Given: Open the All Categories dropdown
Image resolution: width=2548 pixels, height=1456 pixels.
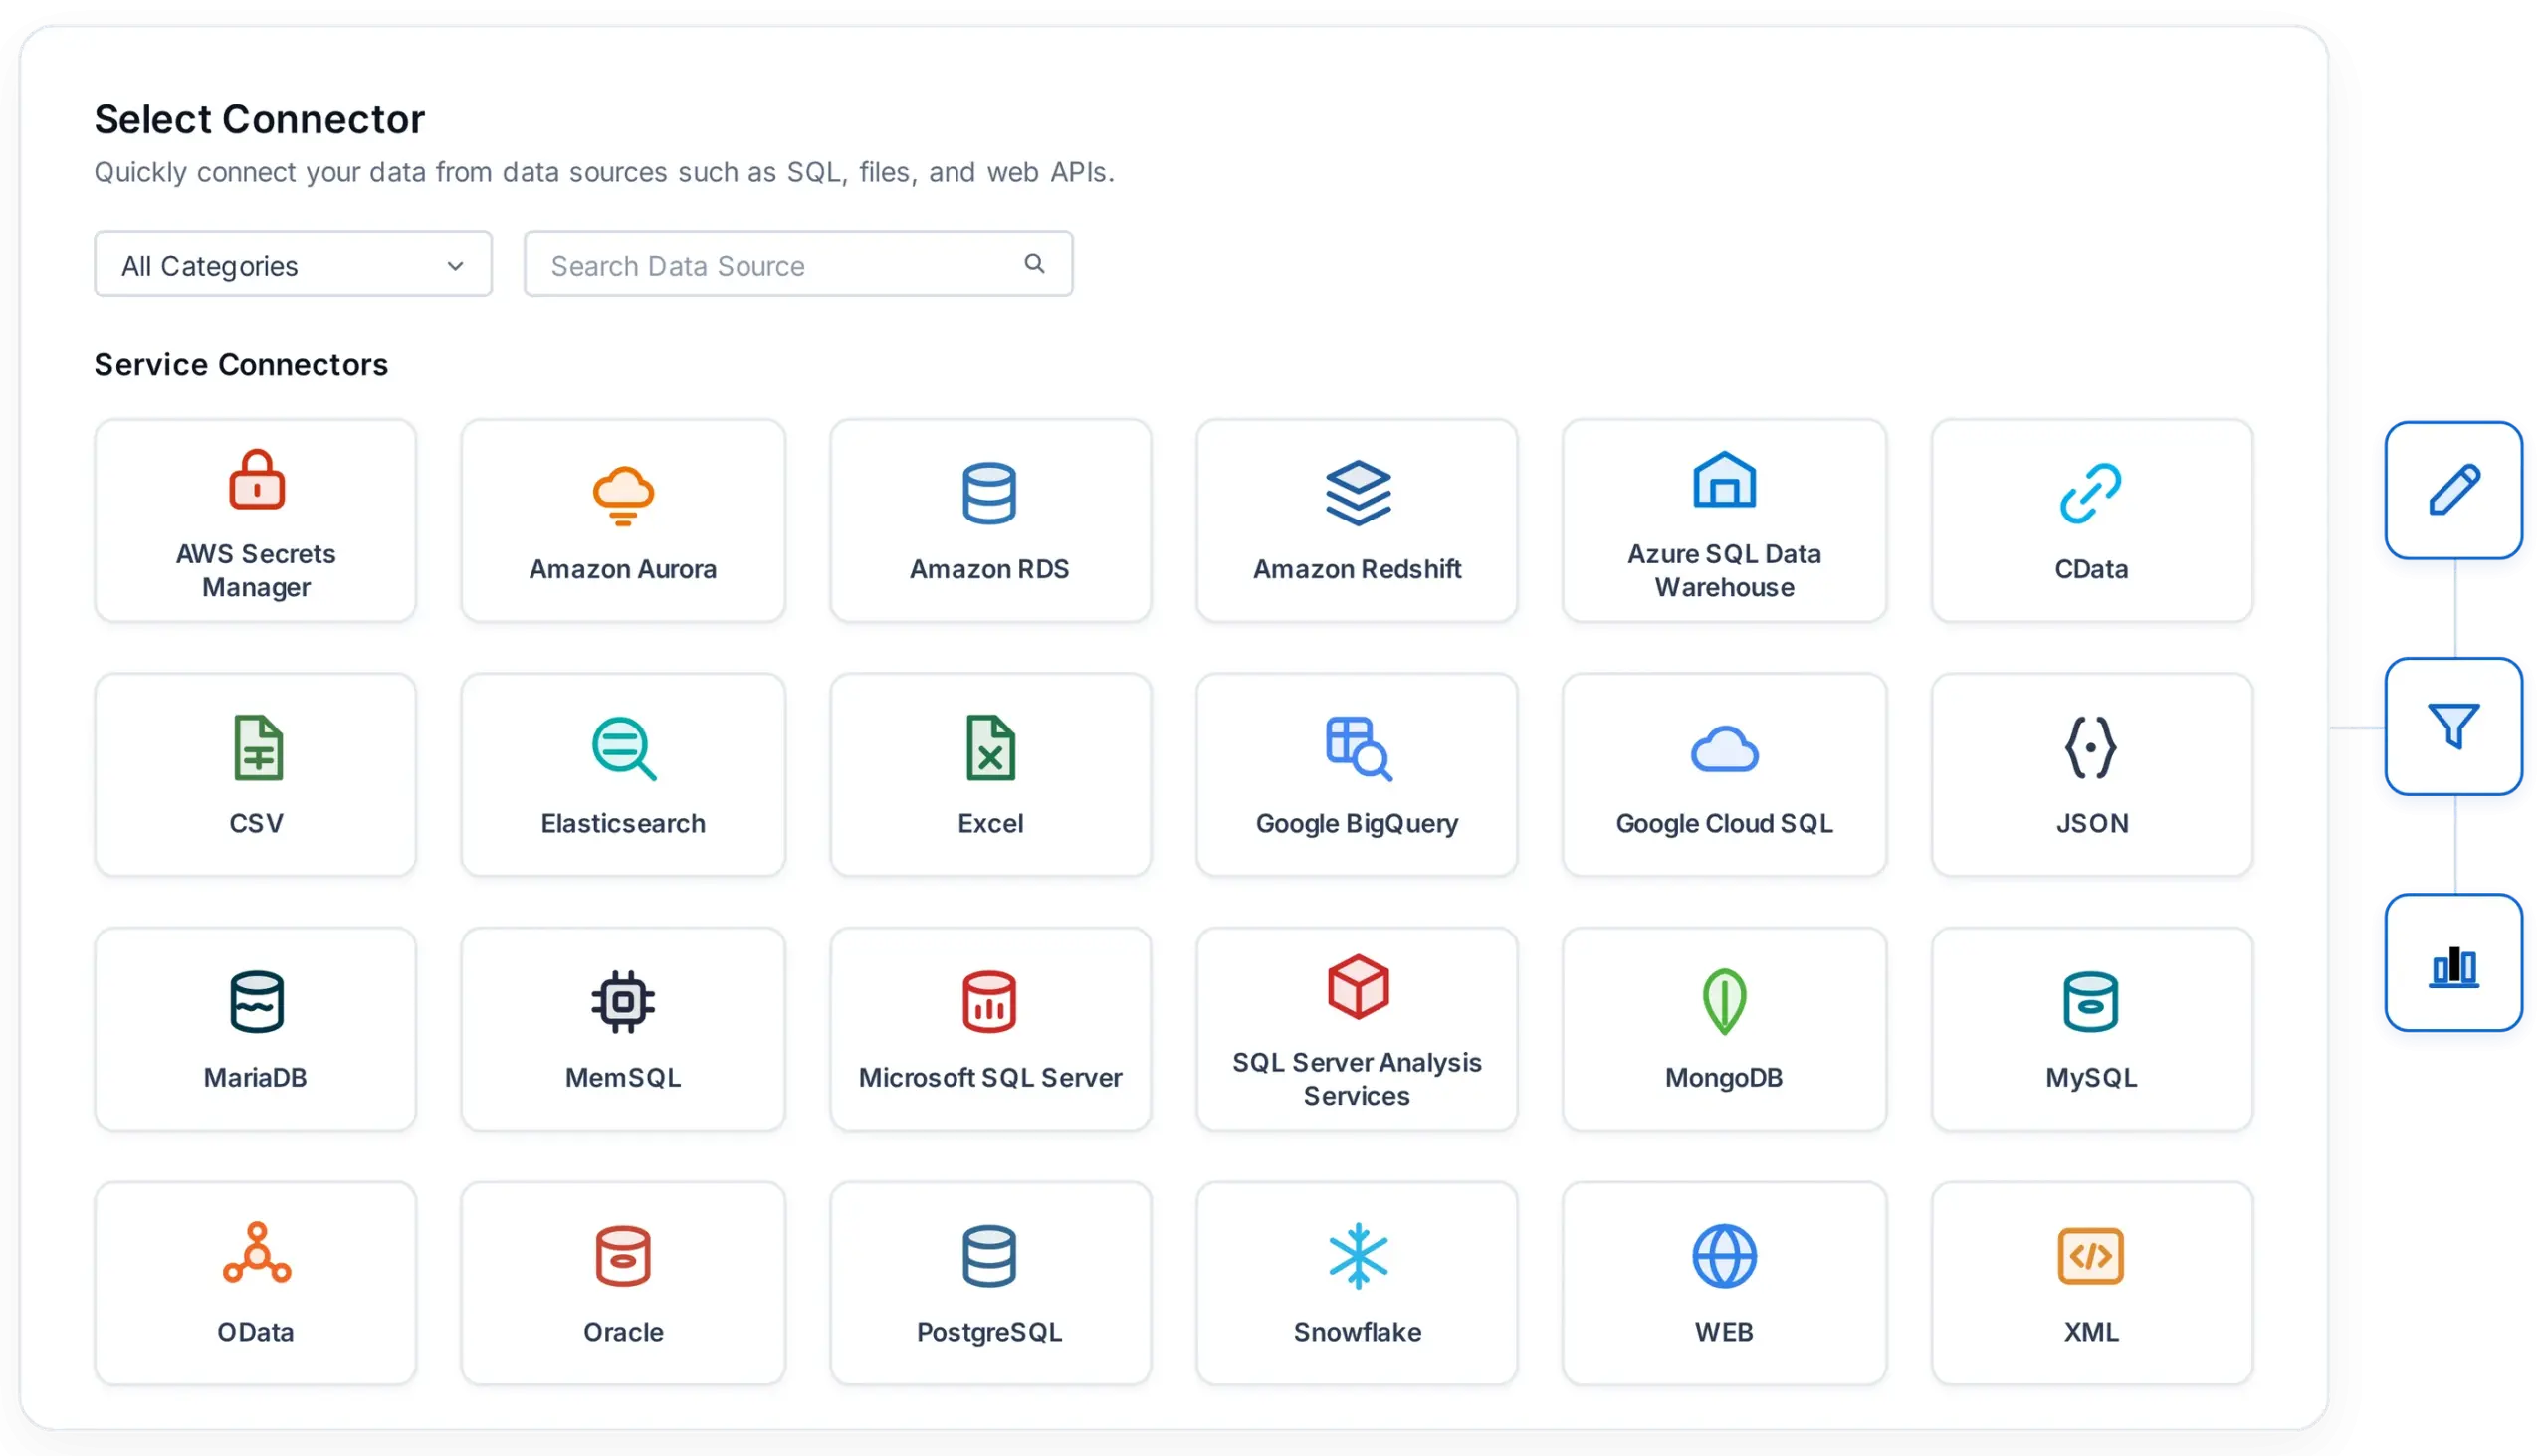Looking at the screenshot, I should [x=293, y=264].
